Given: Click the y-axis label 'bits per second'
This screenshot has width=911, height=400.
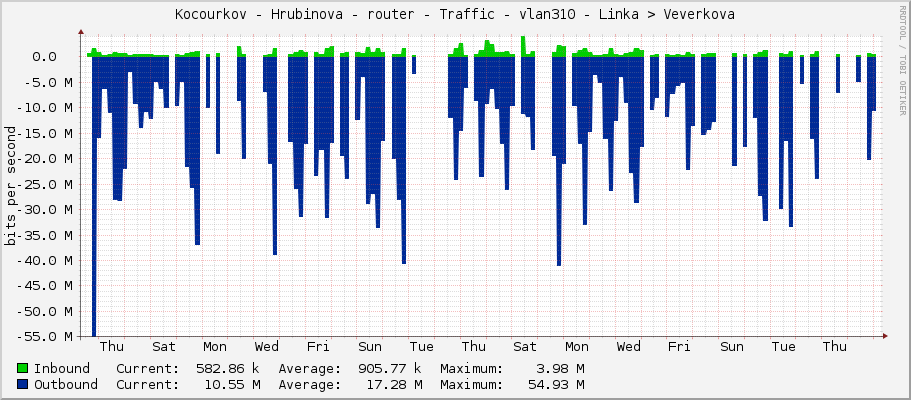Looking at the screenshot, I should (x=10, y=186).
